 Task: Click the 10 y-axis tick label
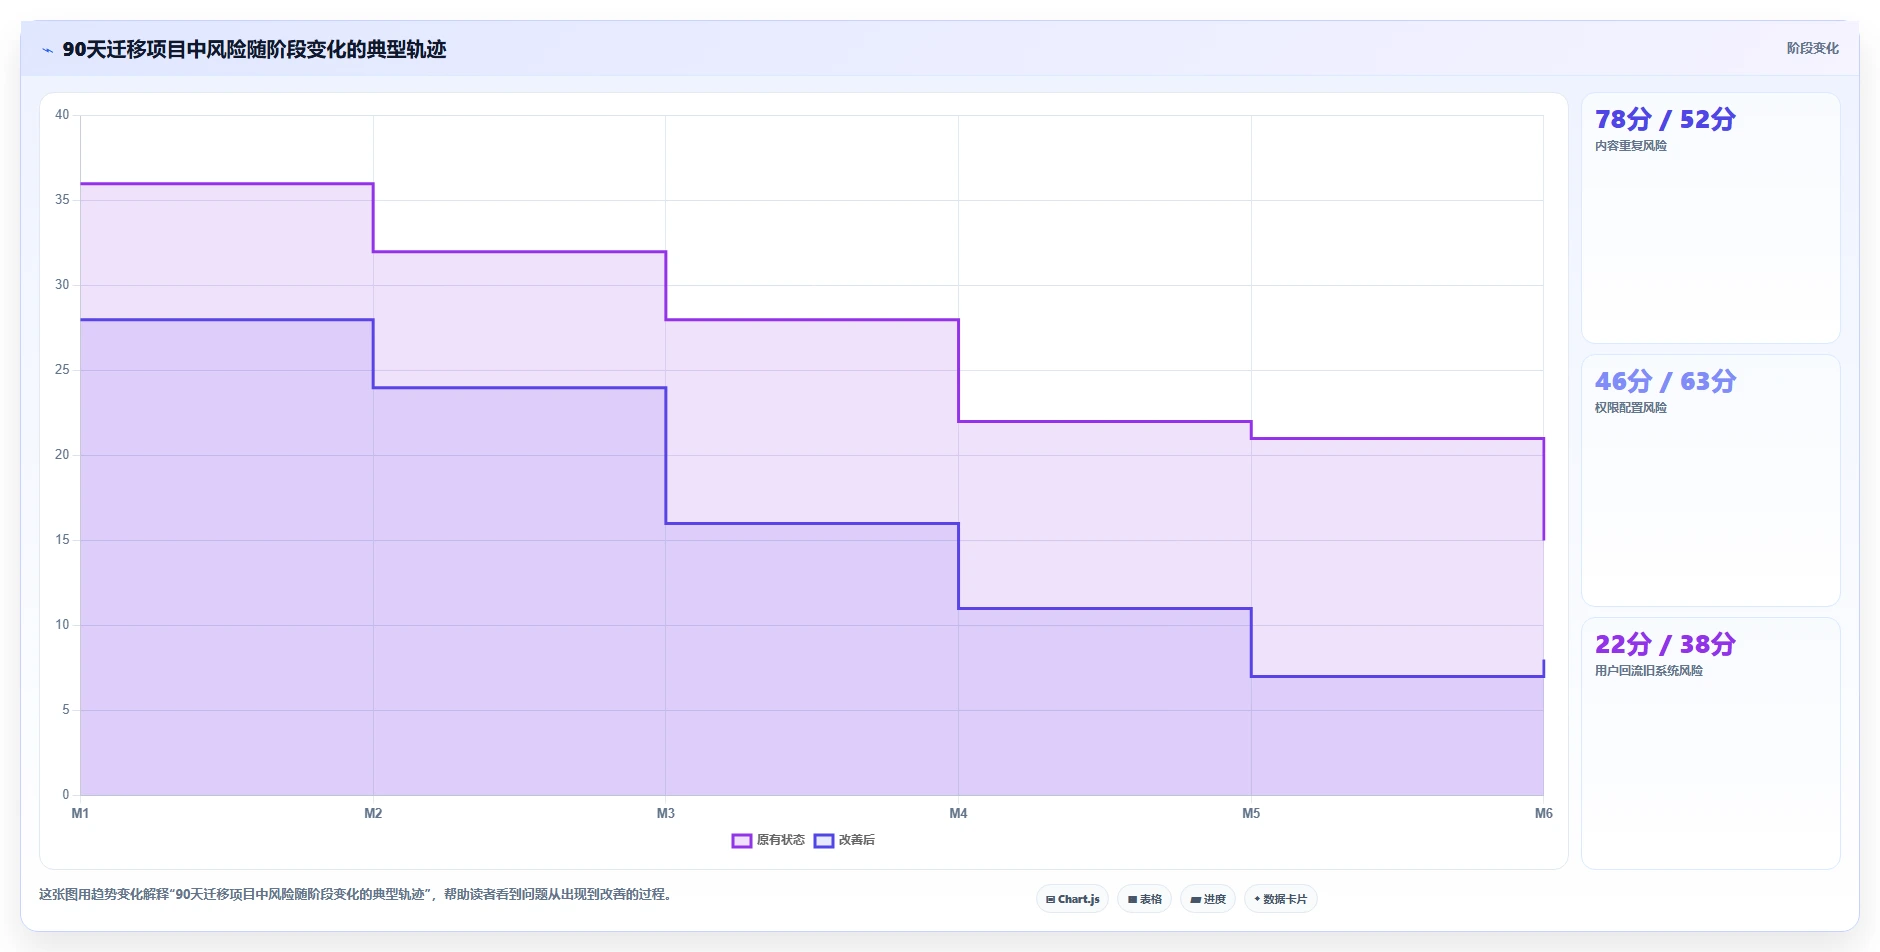(x=62, y=625)
